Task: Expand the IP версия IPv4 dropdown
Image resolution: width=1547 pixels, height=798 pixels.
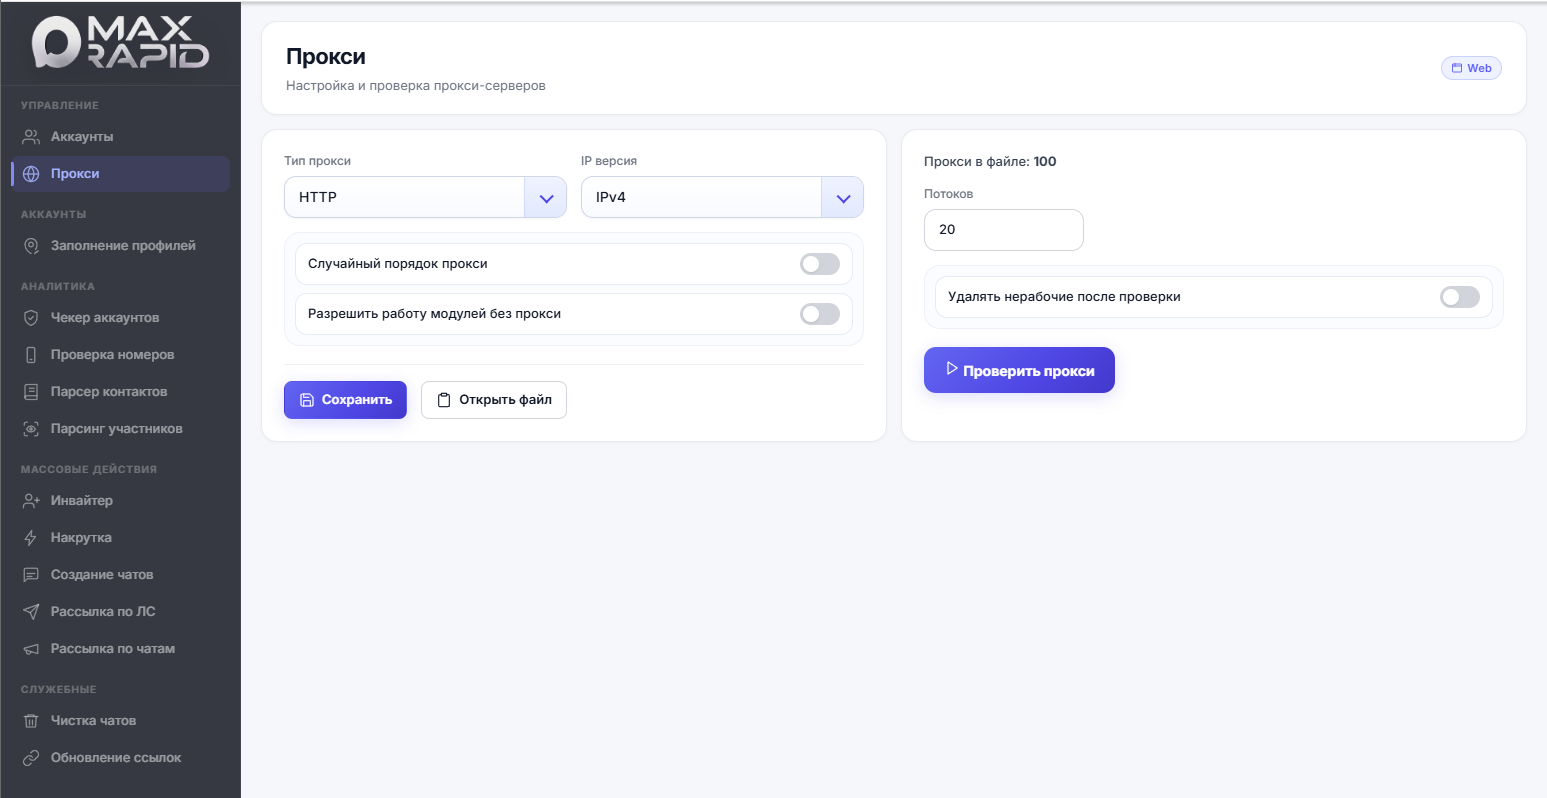Action: (x=721, y=198)
